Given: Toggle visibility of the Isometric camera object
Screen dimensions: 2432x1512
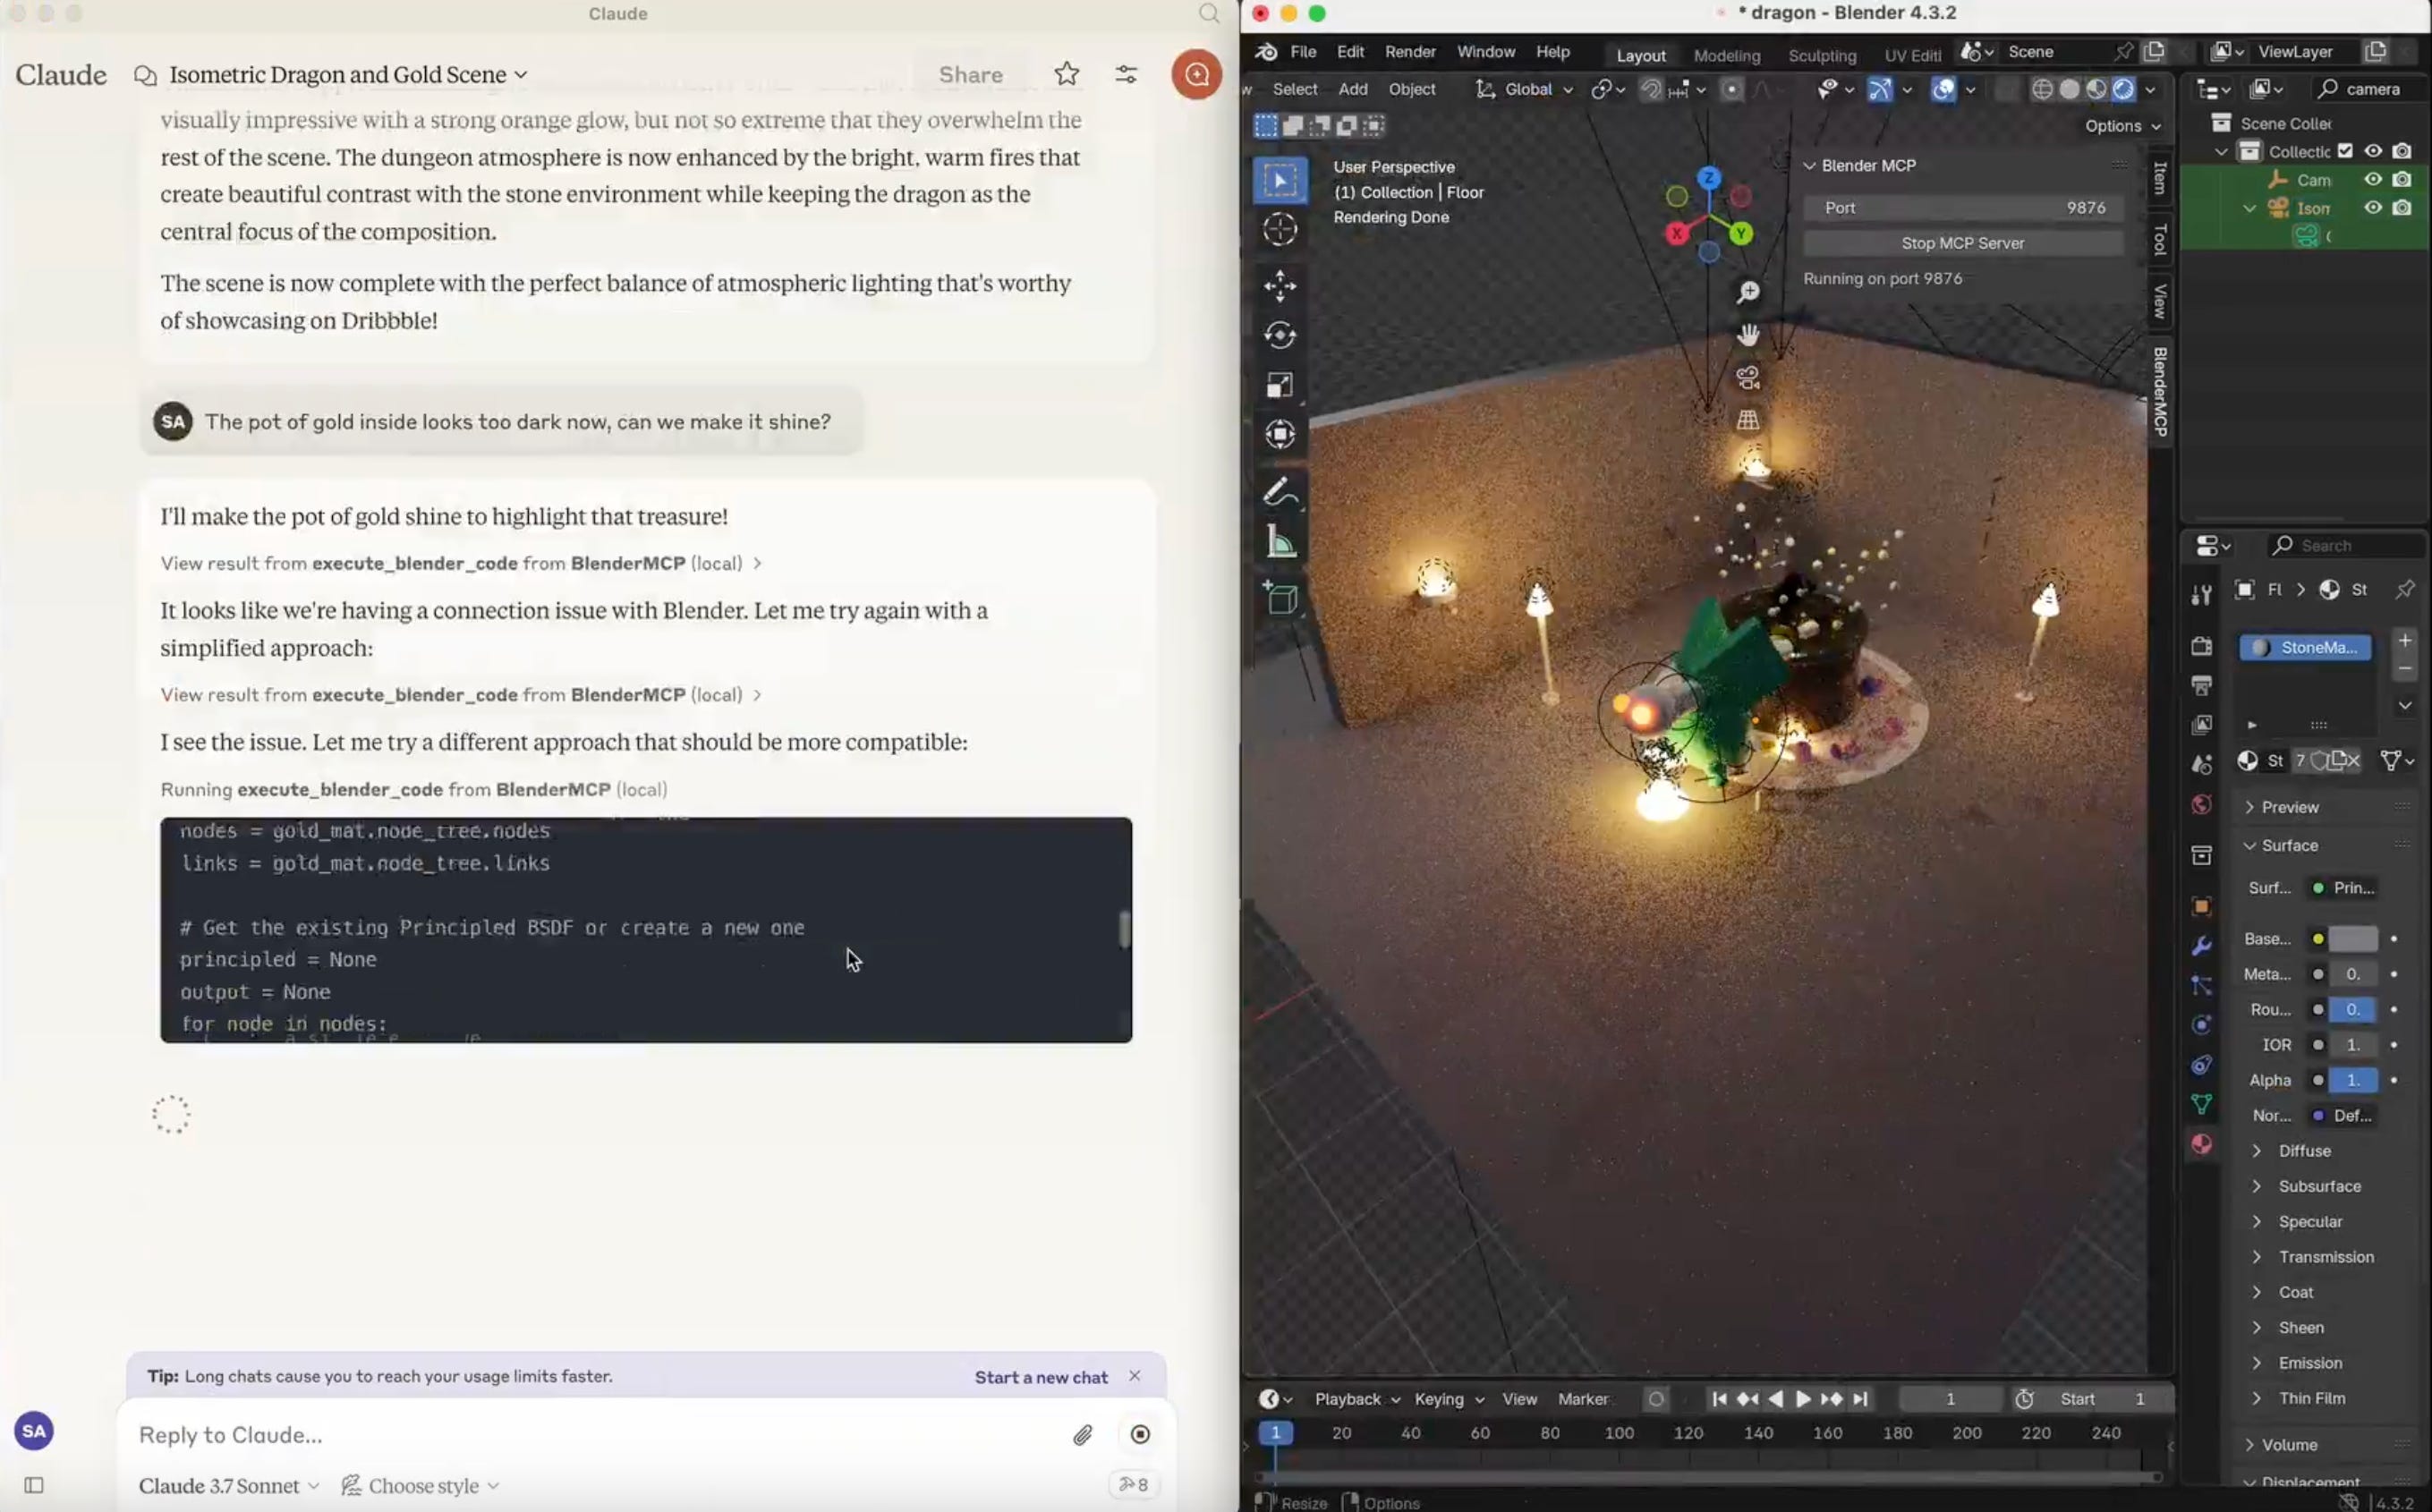Looking at the screenshot, I should (x=2373, y=208).
